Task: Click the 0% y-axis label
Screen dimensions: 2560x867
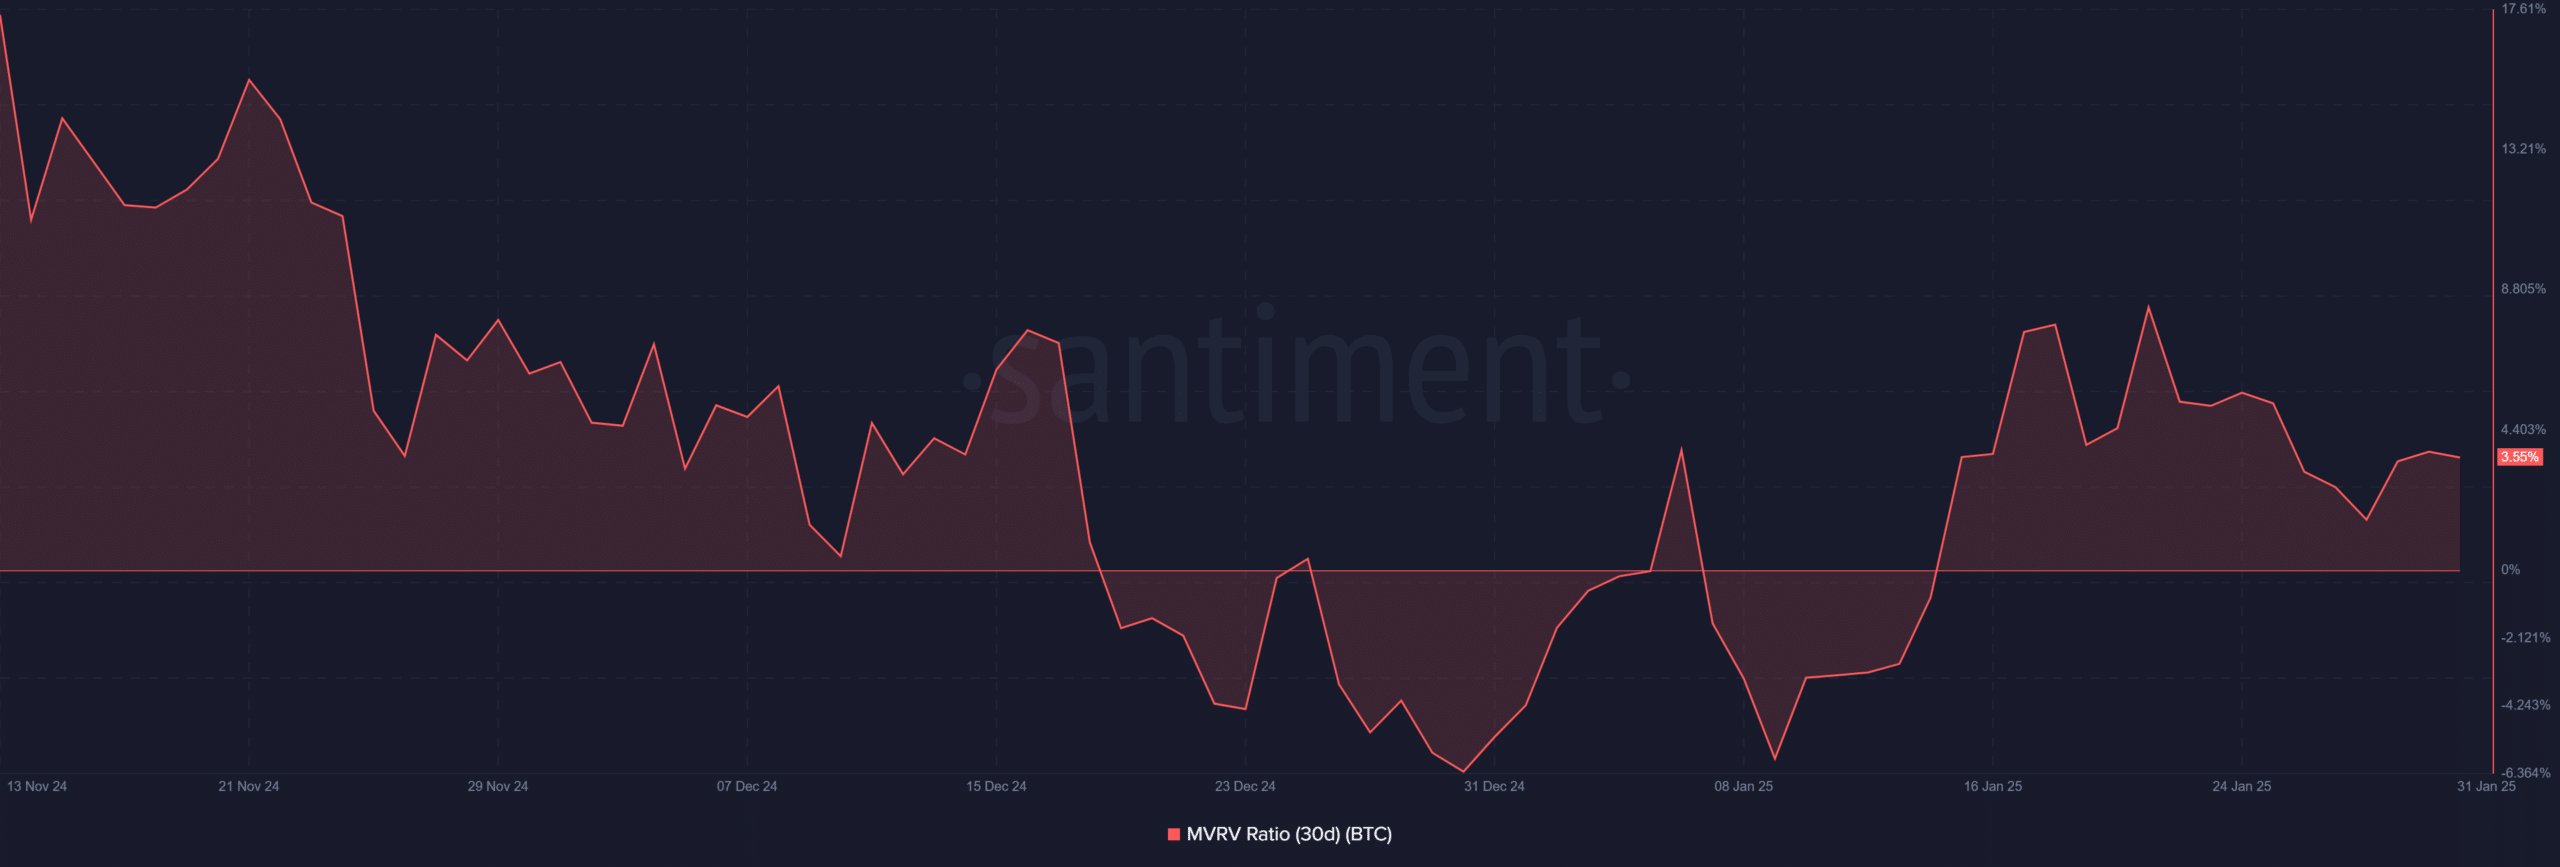Action: 2511,570
